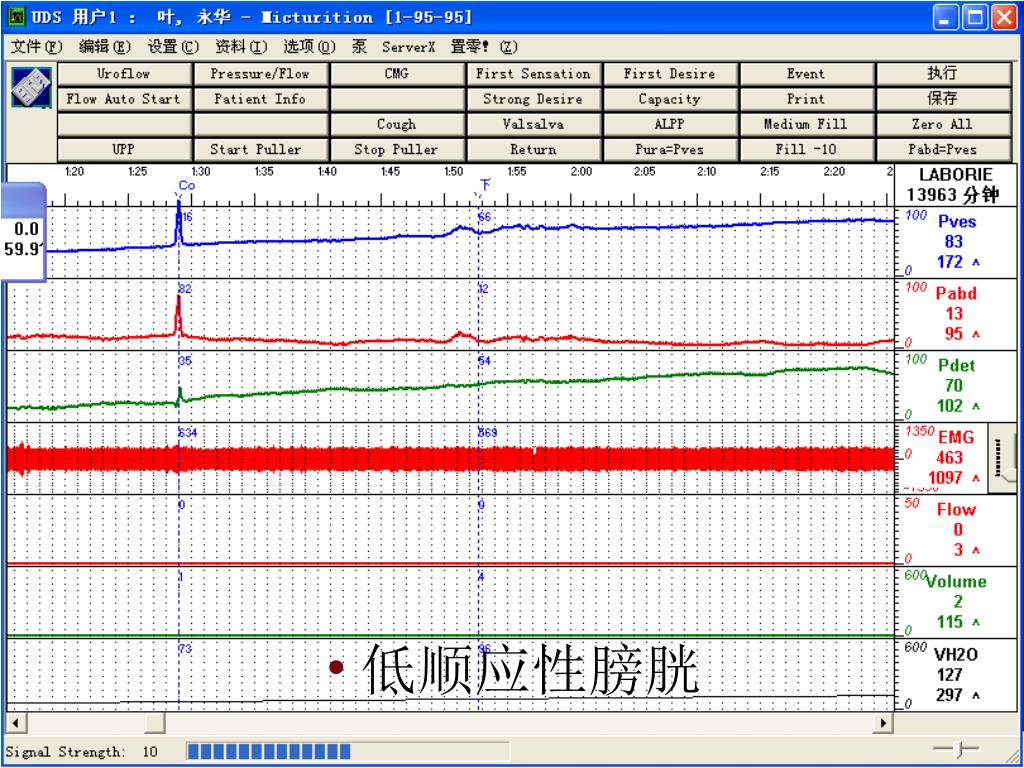The height and width of the screenshot is (768, 1024).
Task: Expand the Volume scale caret next to 115
Action: tap(976, 622)
